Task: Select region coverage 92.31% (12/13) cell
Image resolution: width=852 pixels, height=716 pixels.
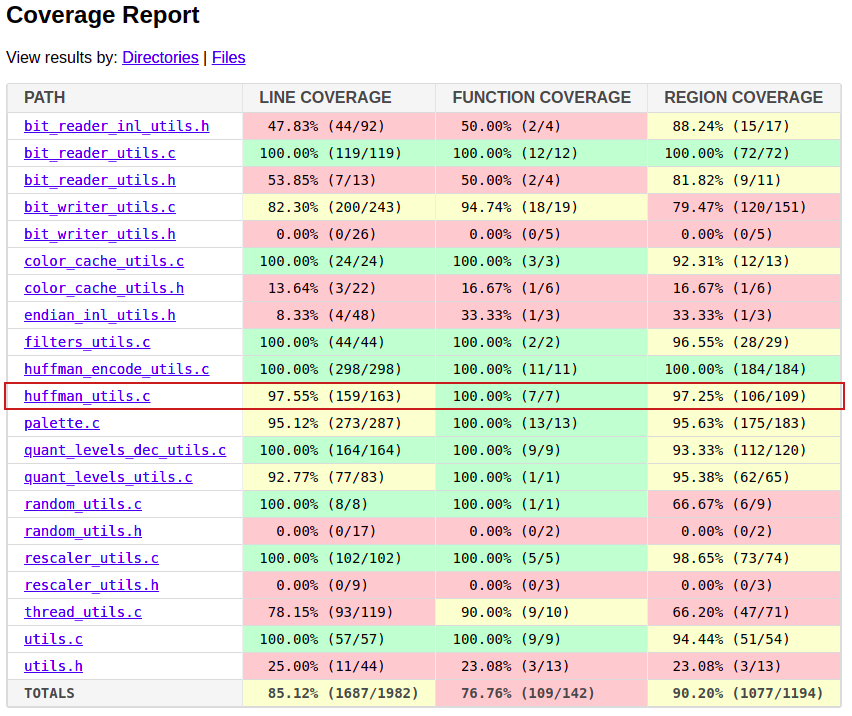Action: click(744, 261)
